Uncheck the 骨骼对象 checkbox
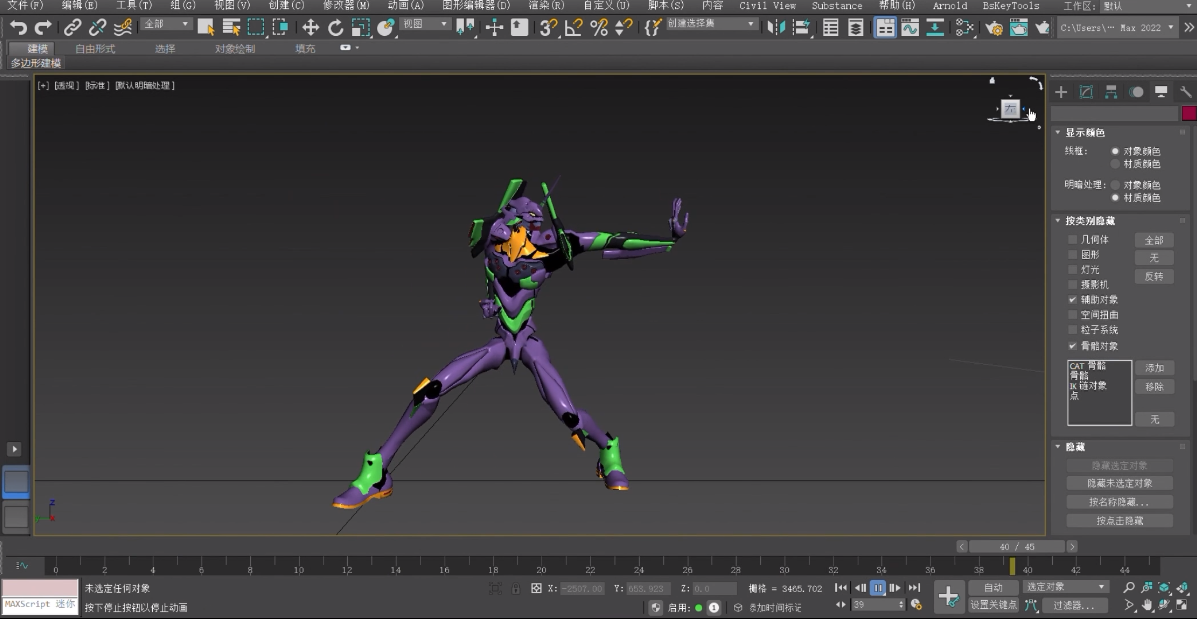The image size is (1197, 619). point(1073,346)
